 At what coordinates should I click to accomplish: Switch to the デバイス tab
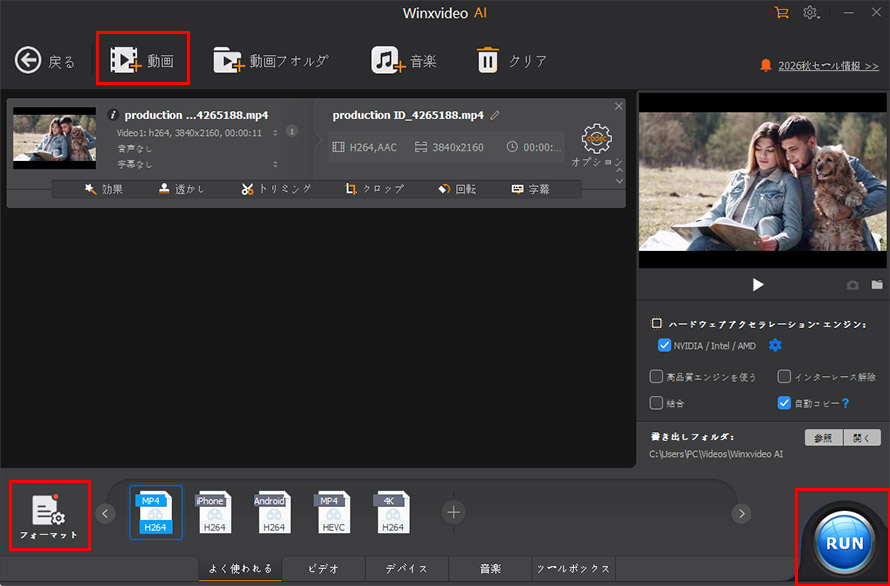pyautogui.click(x=406, y=568)
